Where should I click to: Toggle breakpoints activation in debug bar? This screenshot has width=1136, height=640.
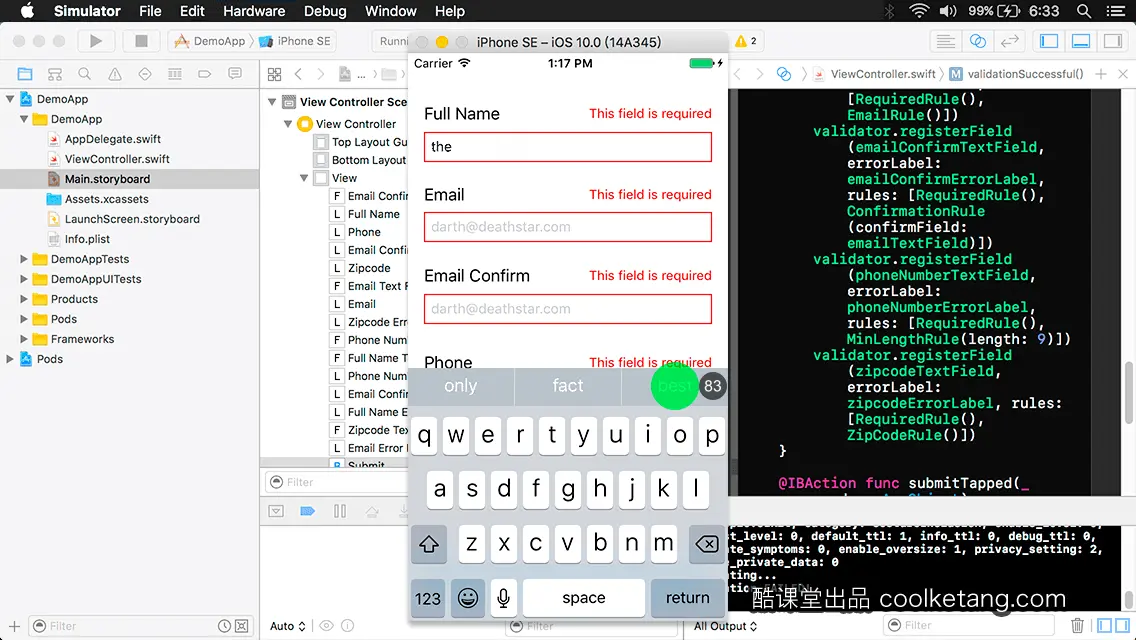(308, 511)
